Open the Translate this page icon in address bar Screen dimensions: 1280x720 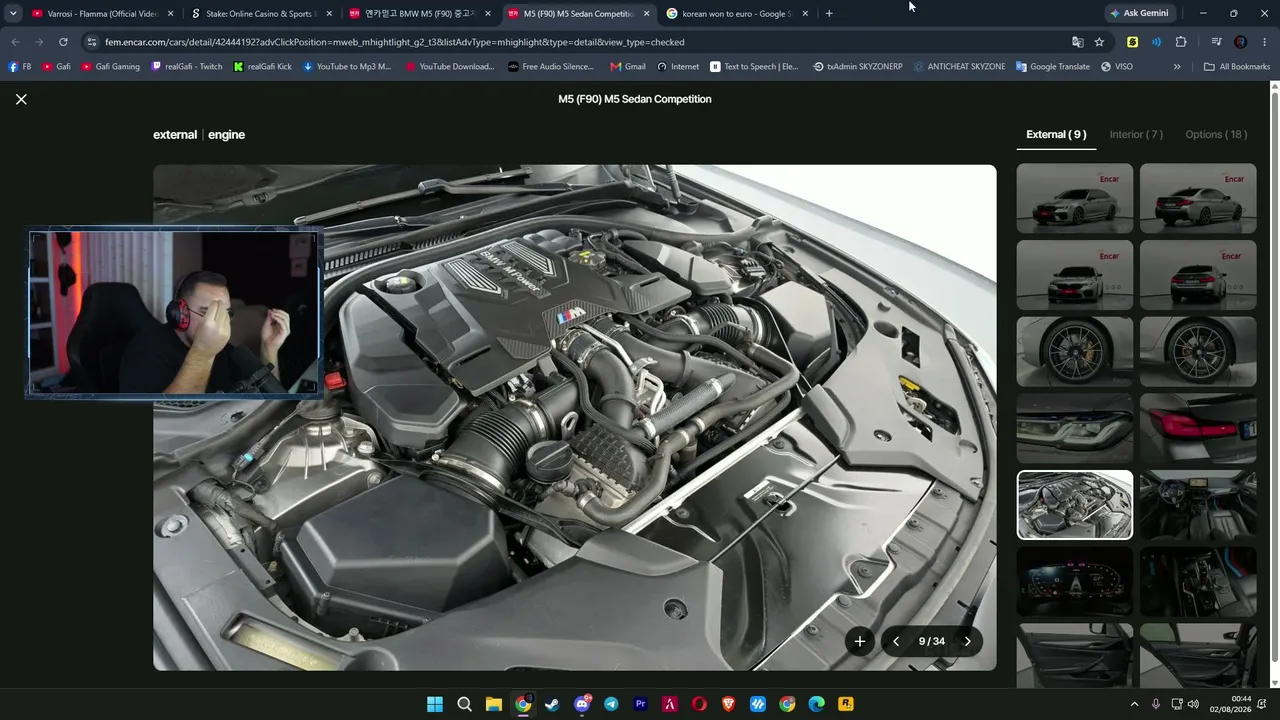click(x=1077, y=42)
